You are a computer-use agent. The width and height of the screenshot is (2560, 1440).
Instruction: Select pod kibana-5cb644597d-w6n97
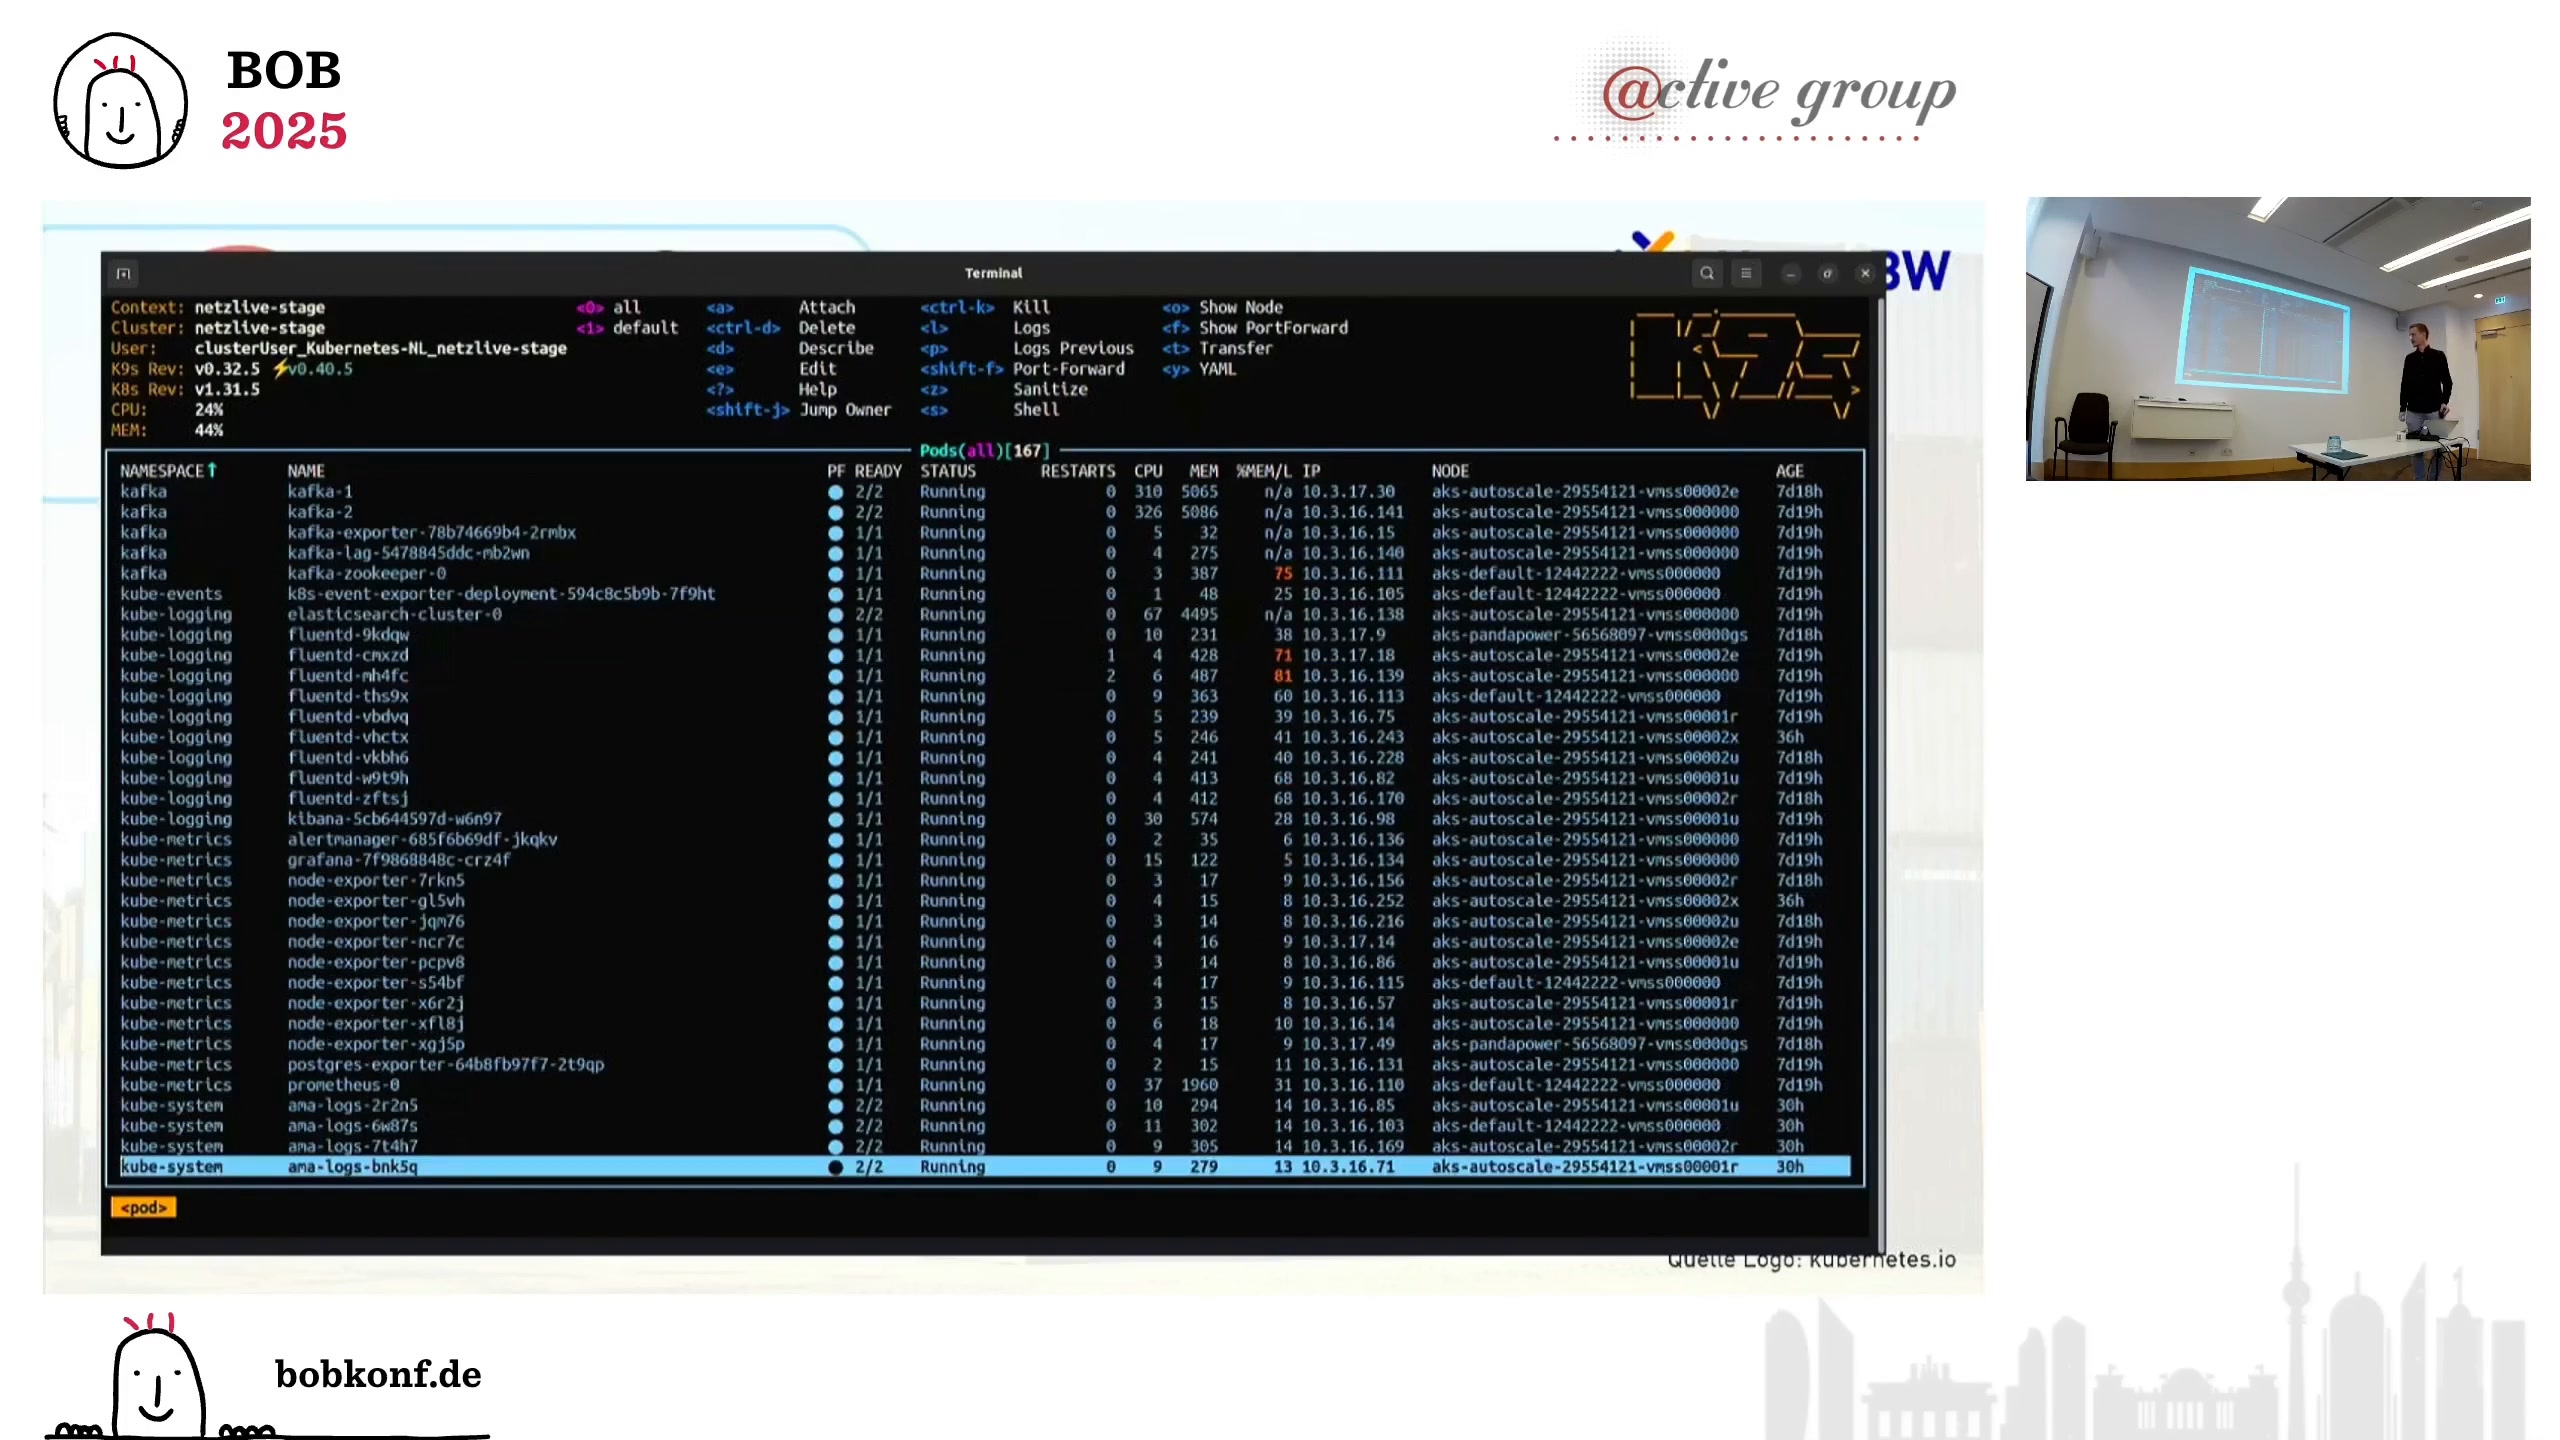point(985,819)
